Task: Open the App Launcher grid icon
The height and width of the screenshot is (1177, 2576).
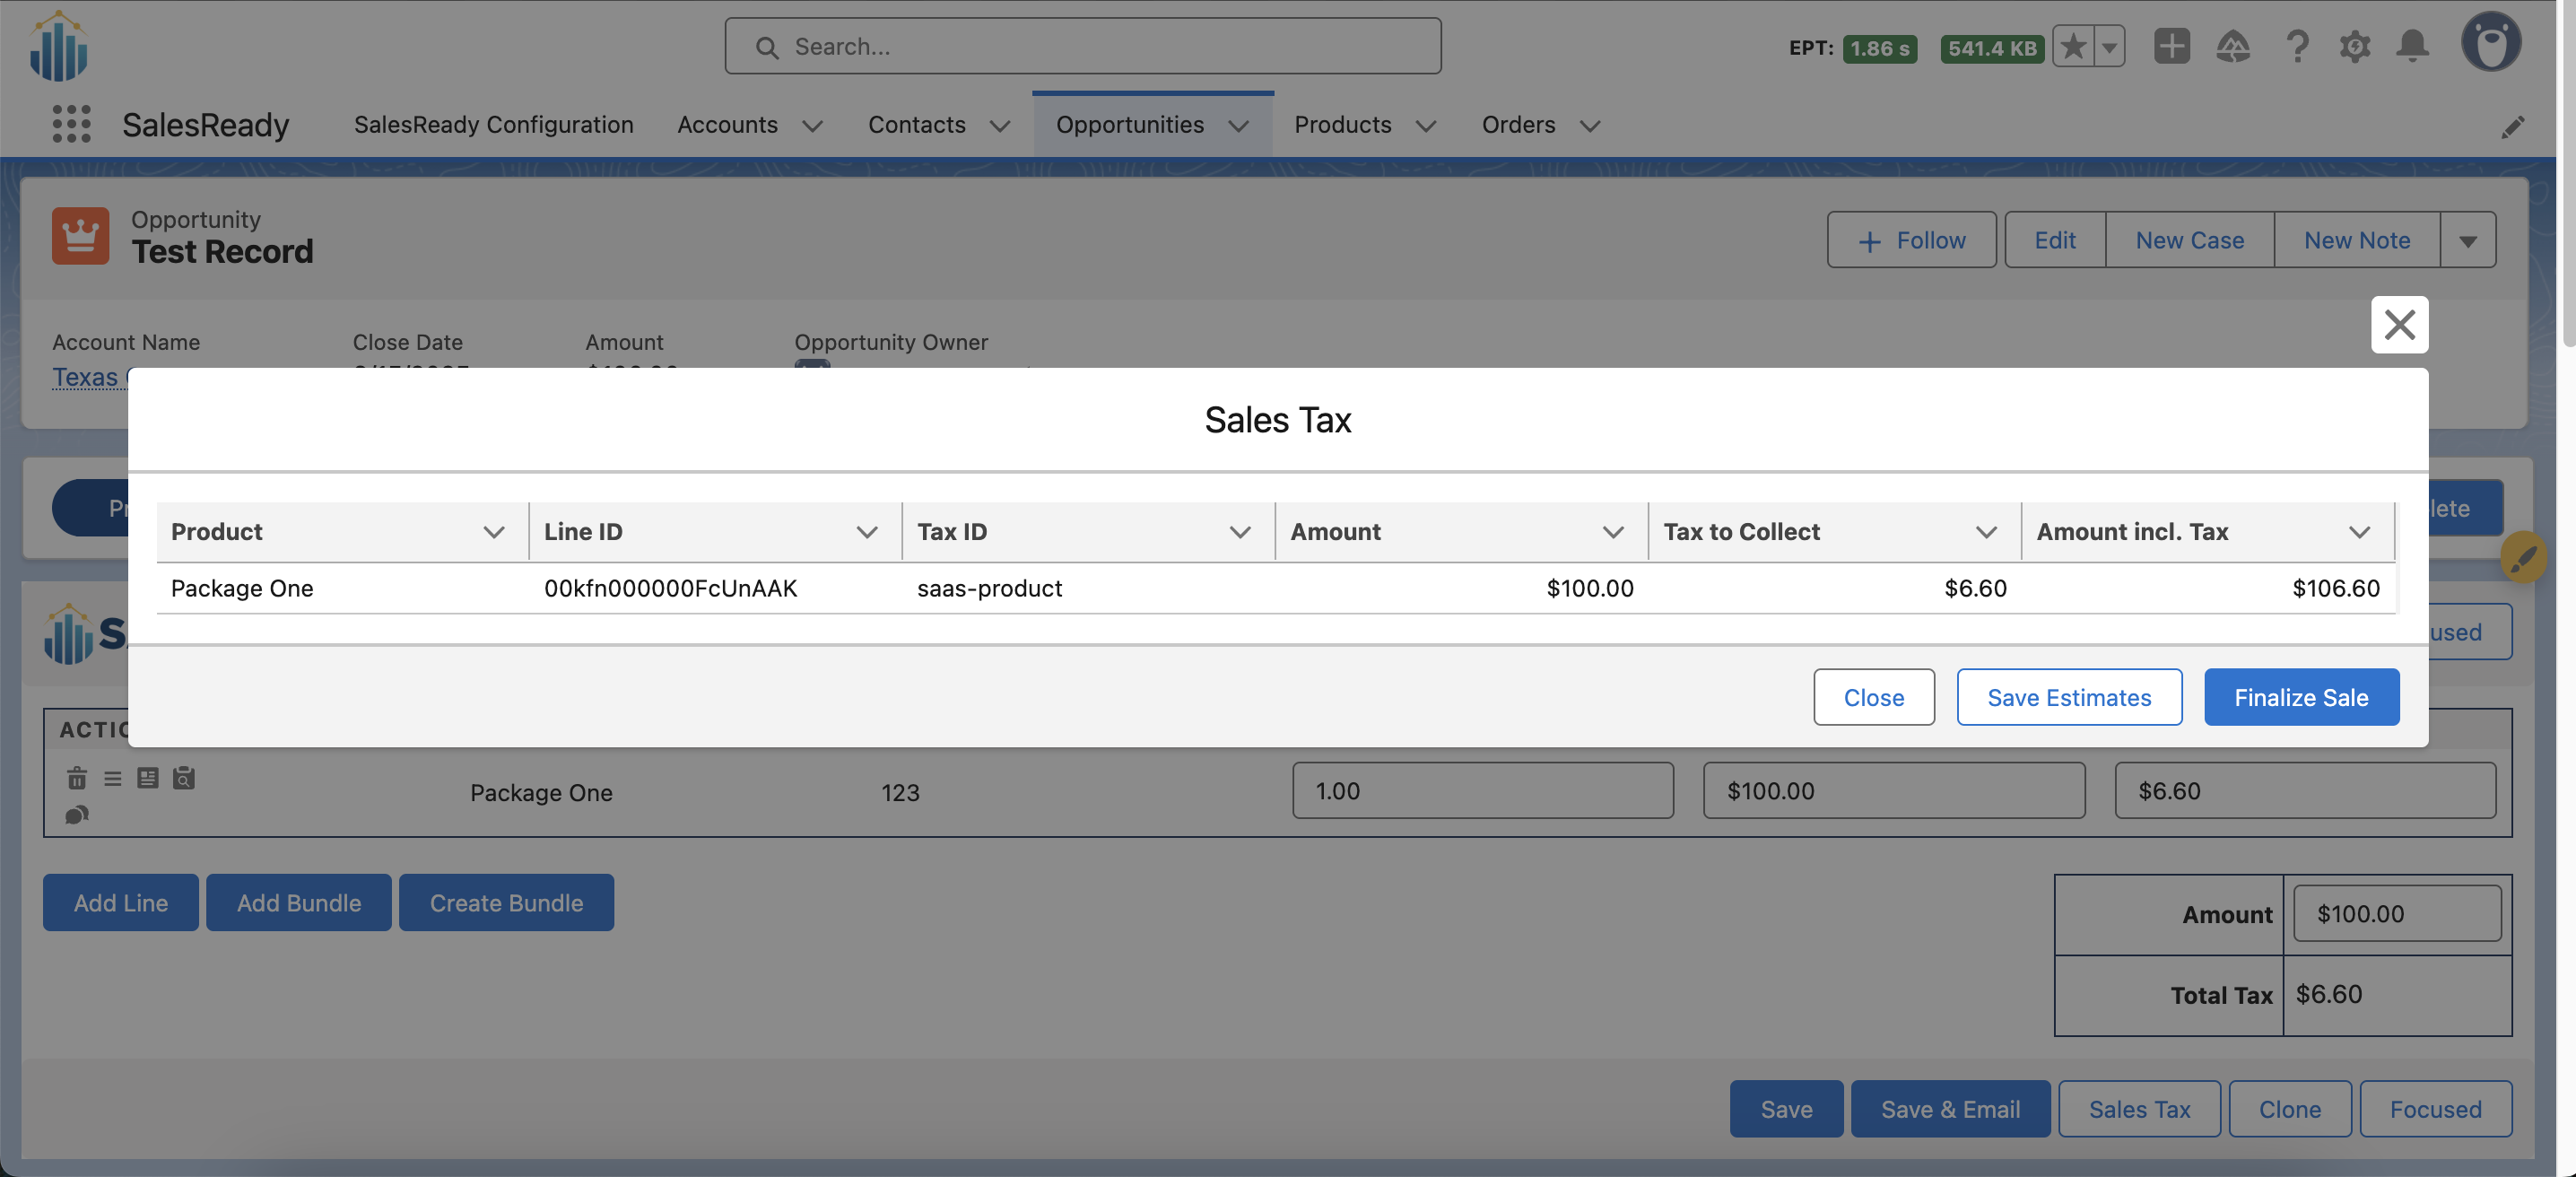Action: coord(71,124)
